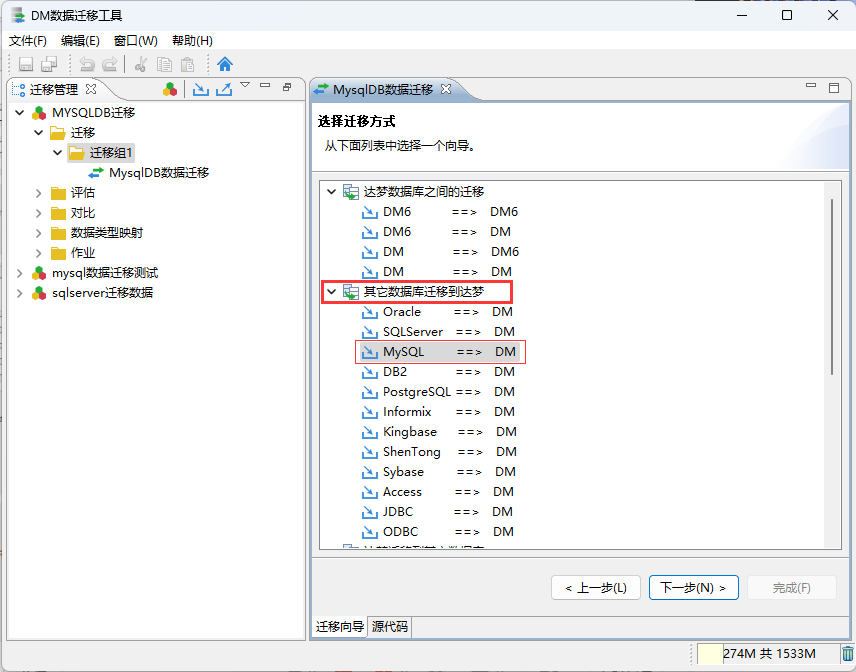Choose Oracle ==> DM migration
The width and height of the screenshot is (856, 672).
(437, 312)
